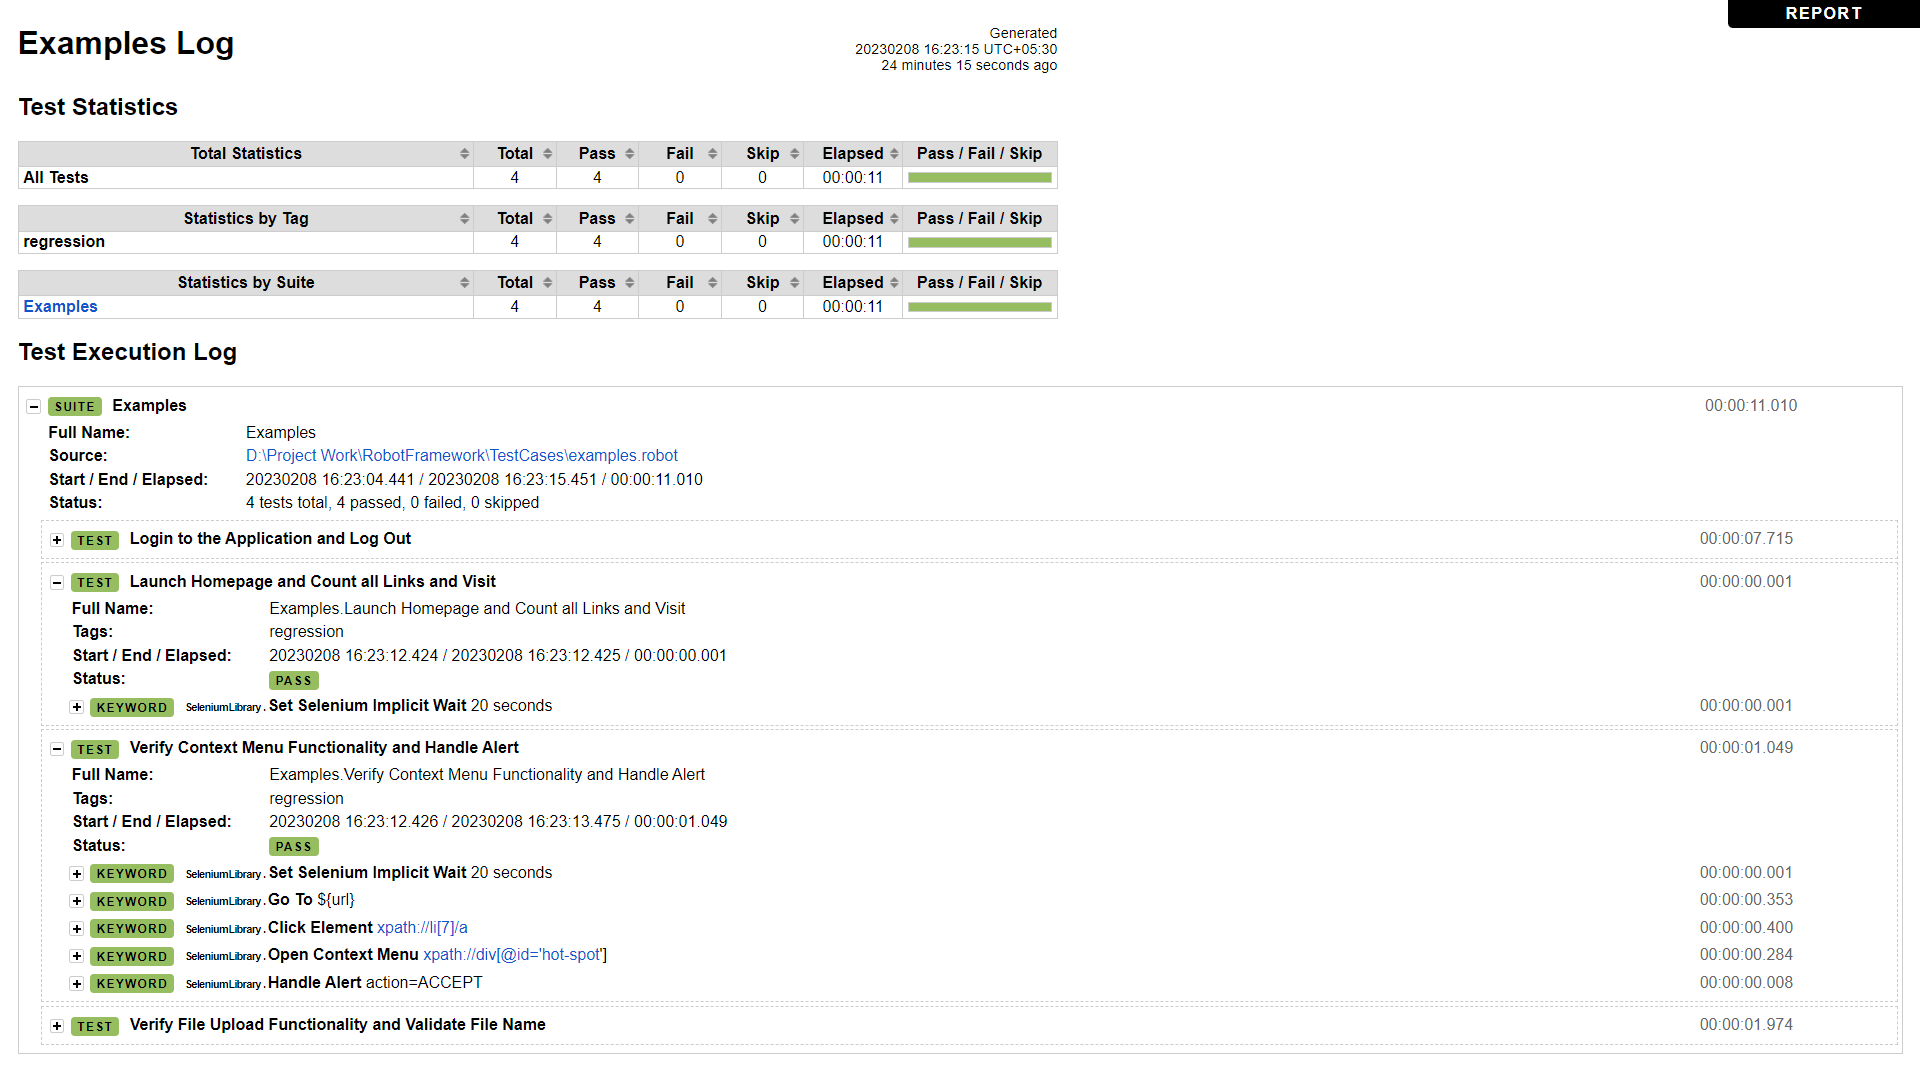
Task: Click the PASS badge of Launch Homepage test
Action: (x=294, y=680)
